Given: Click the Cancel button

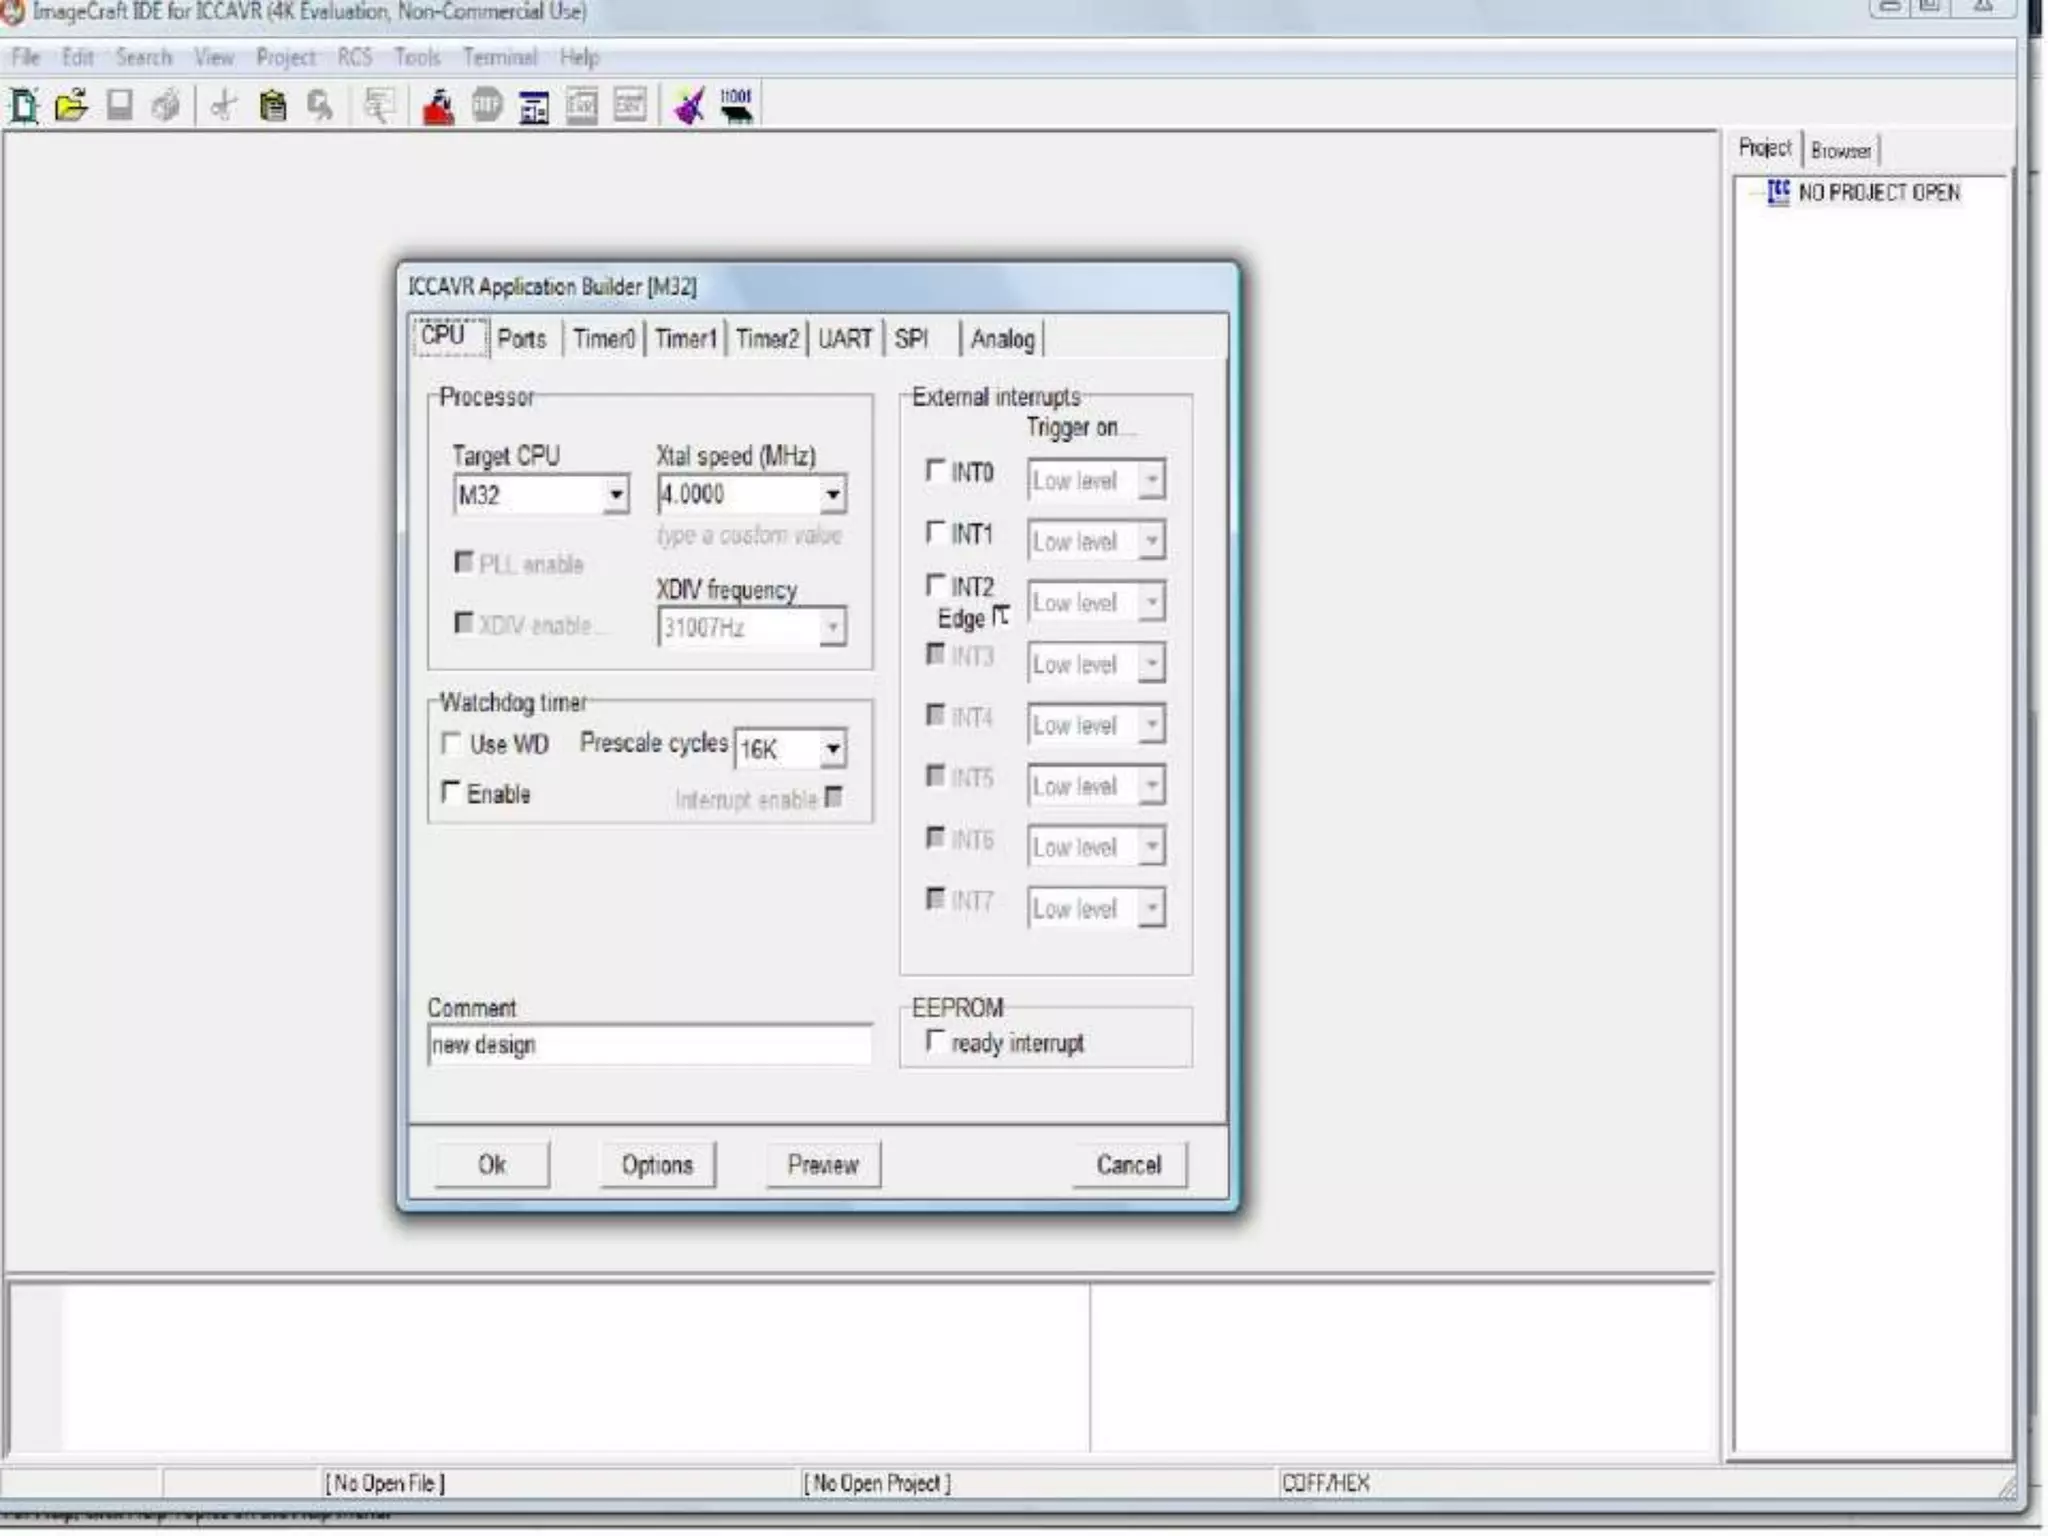Looking at the screenshot, I should [x=1129, y=1165].
